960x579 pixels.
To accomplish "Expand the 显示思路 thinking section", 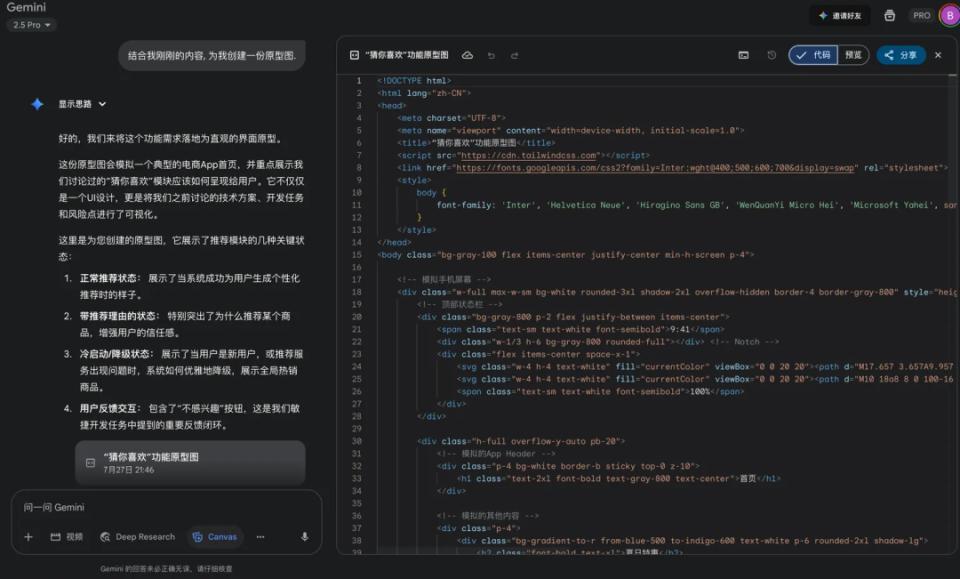I will (82, 104).
